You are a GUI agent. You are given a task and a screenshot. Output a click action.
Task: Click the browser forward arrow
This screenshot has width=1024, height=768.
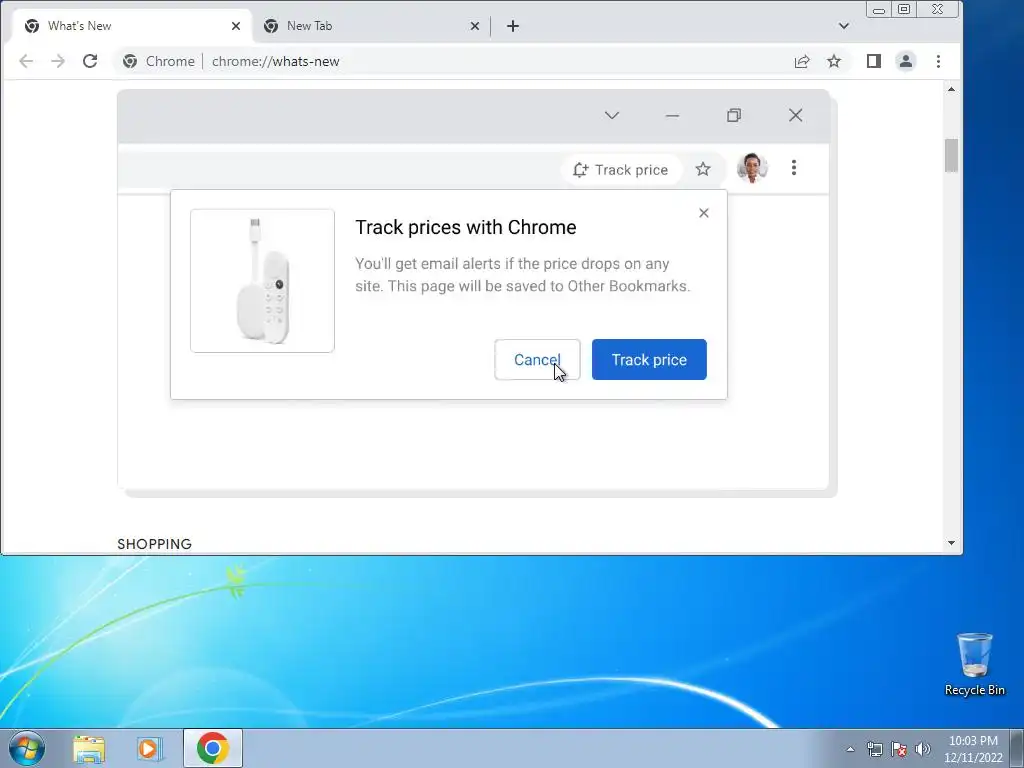[x=58, y=61]
